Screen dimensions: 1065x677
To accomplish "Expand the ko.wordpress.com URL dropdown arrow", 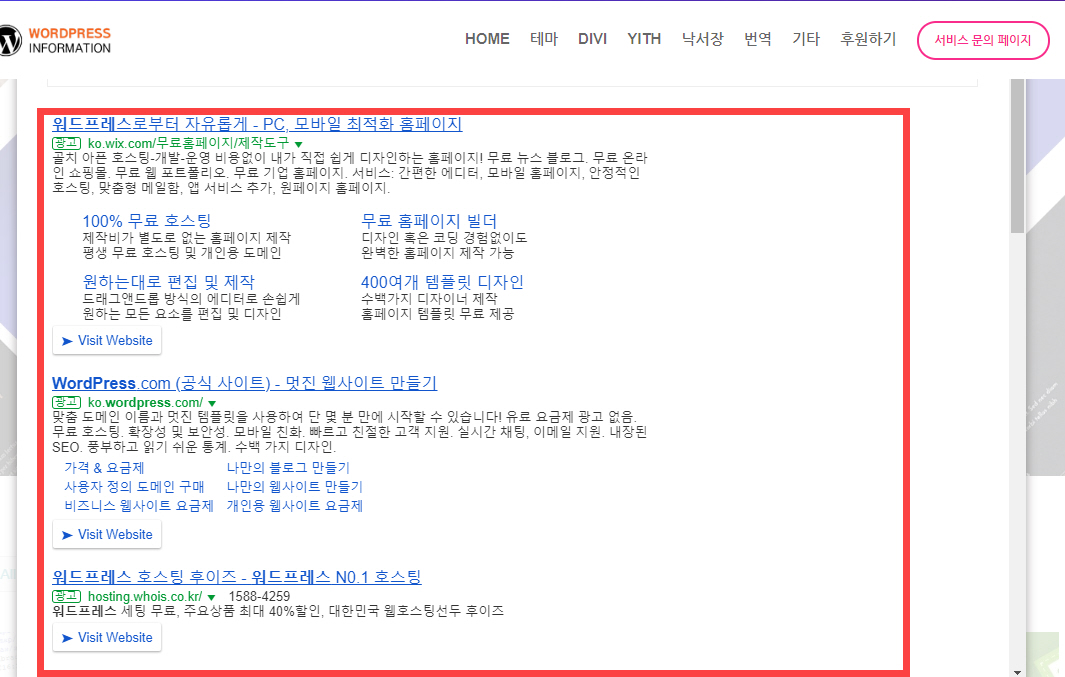I will pos(212,403).
